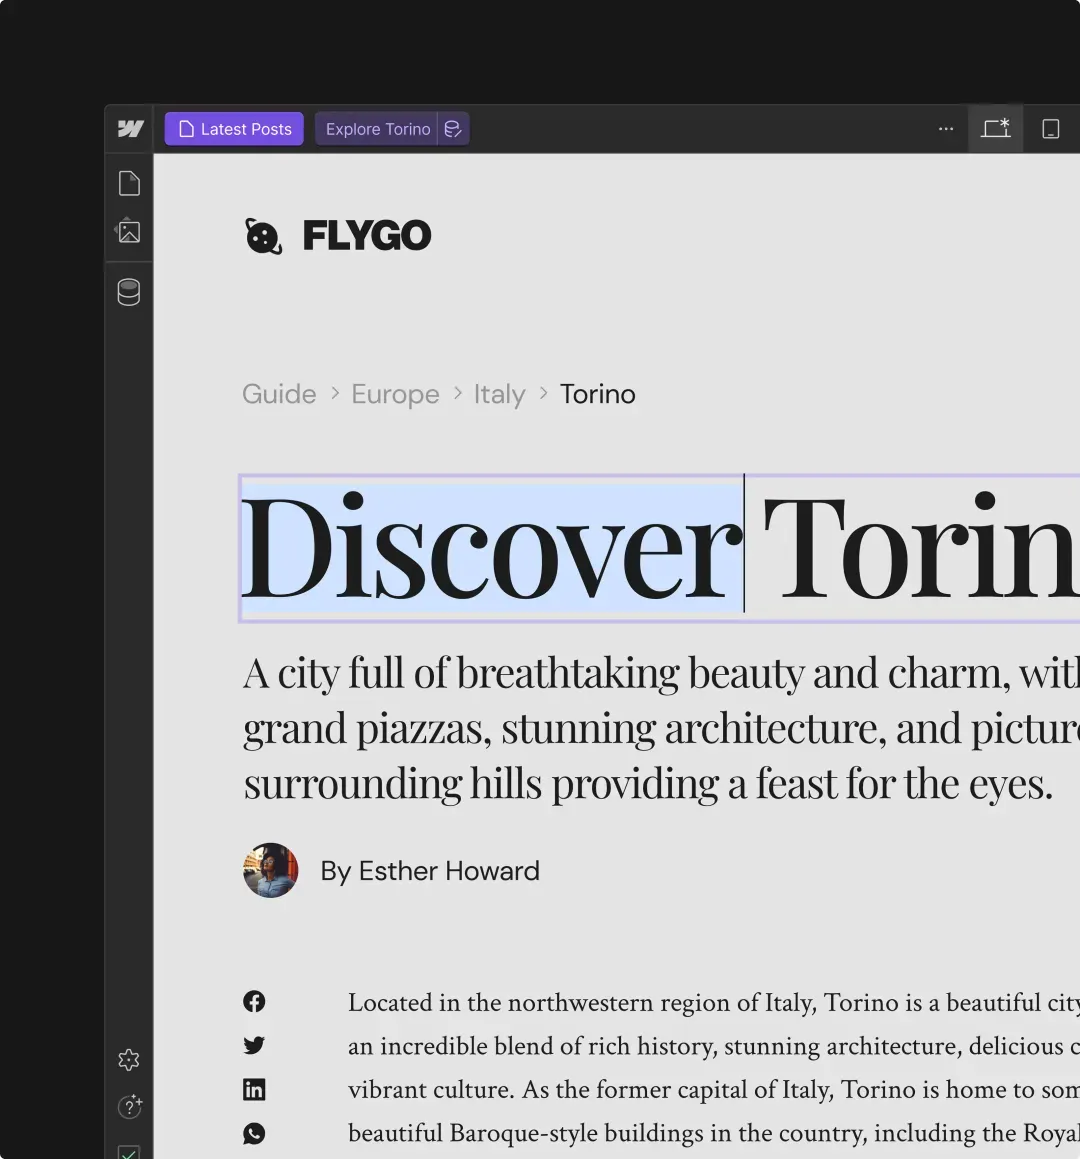Image resolution: width=1080 pixels, height=1159 pixels.
Task: Open the Assets image panel icon
Action: tap(129, 231)
